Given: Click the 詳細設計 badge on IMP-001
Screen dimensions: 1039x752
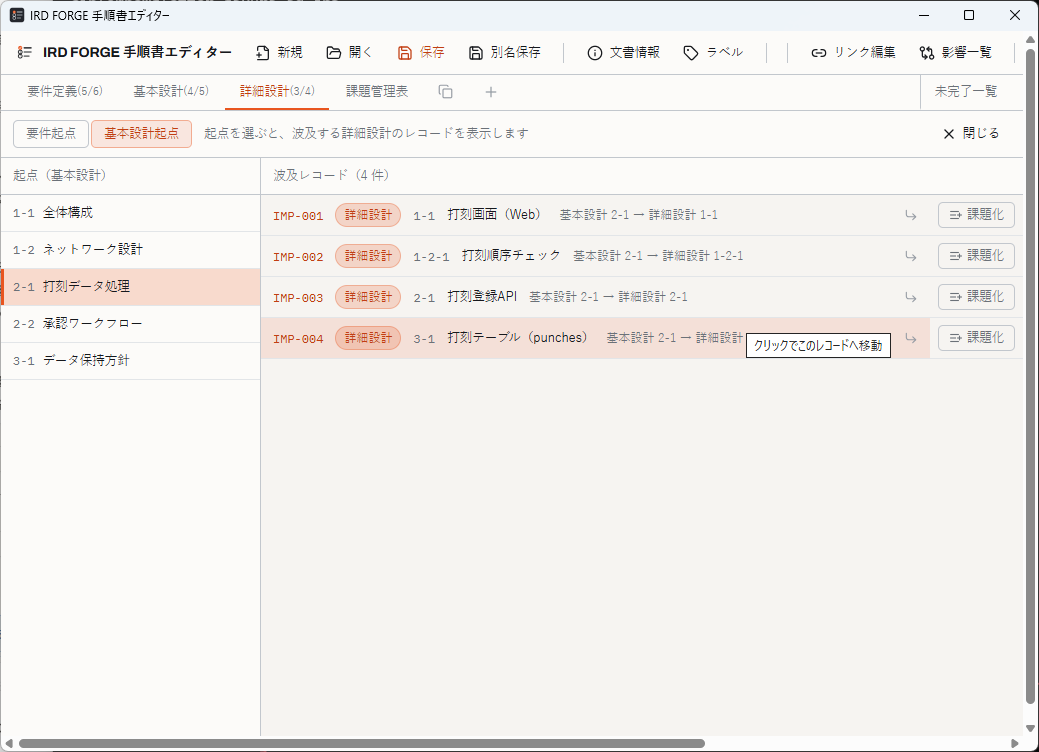Looking at the screenshot, I should point(368,215).
